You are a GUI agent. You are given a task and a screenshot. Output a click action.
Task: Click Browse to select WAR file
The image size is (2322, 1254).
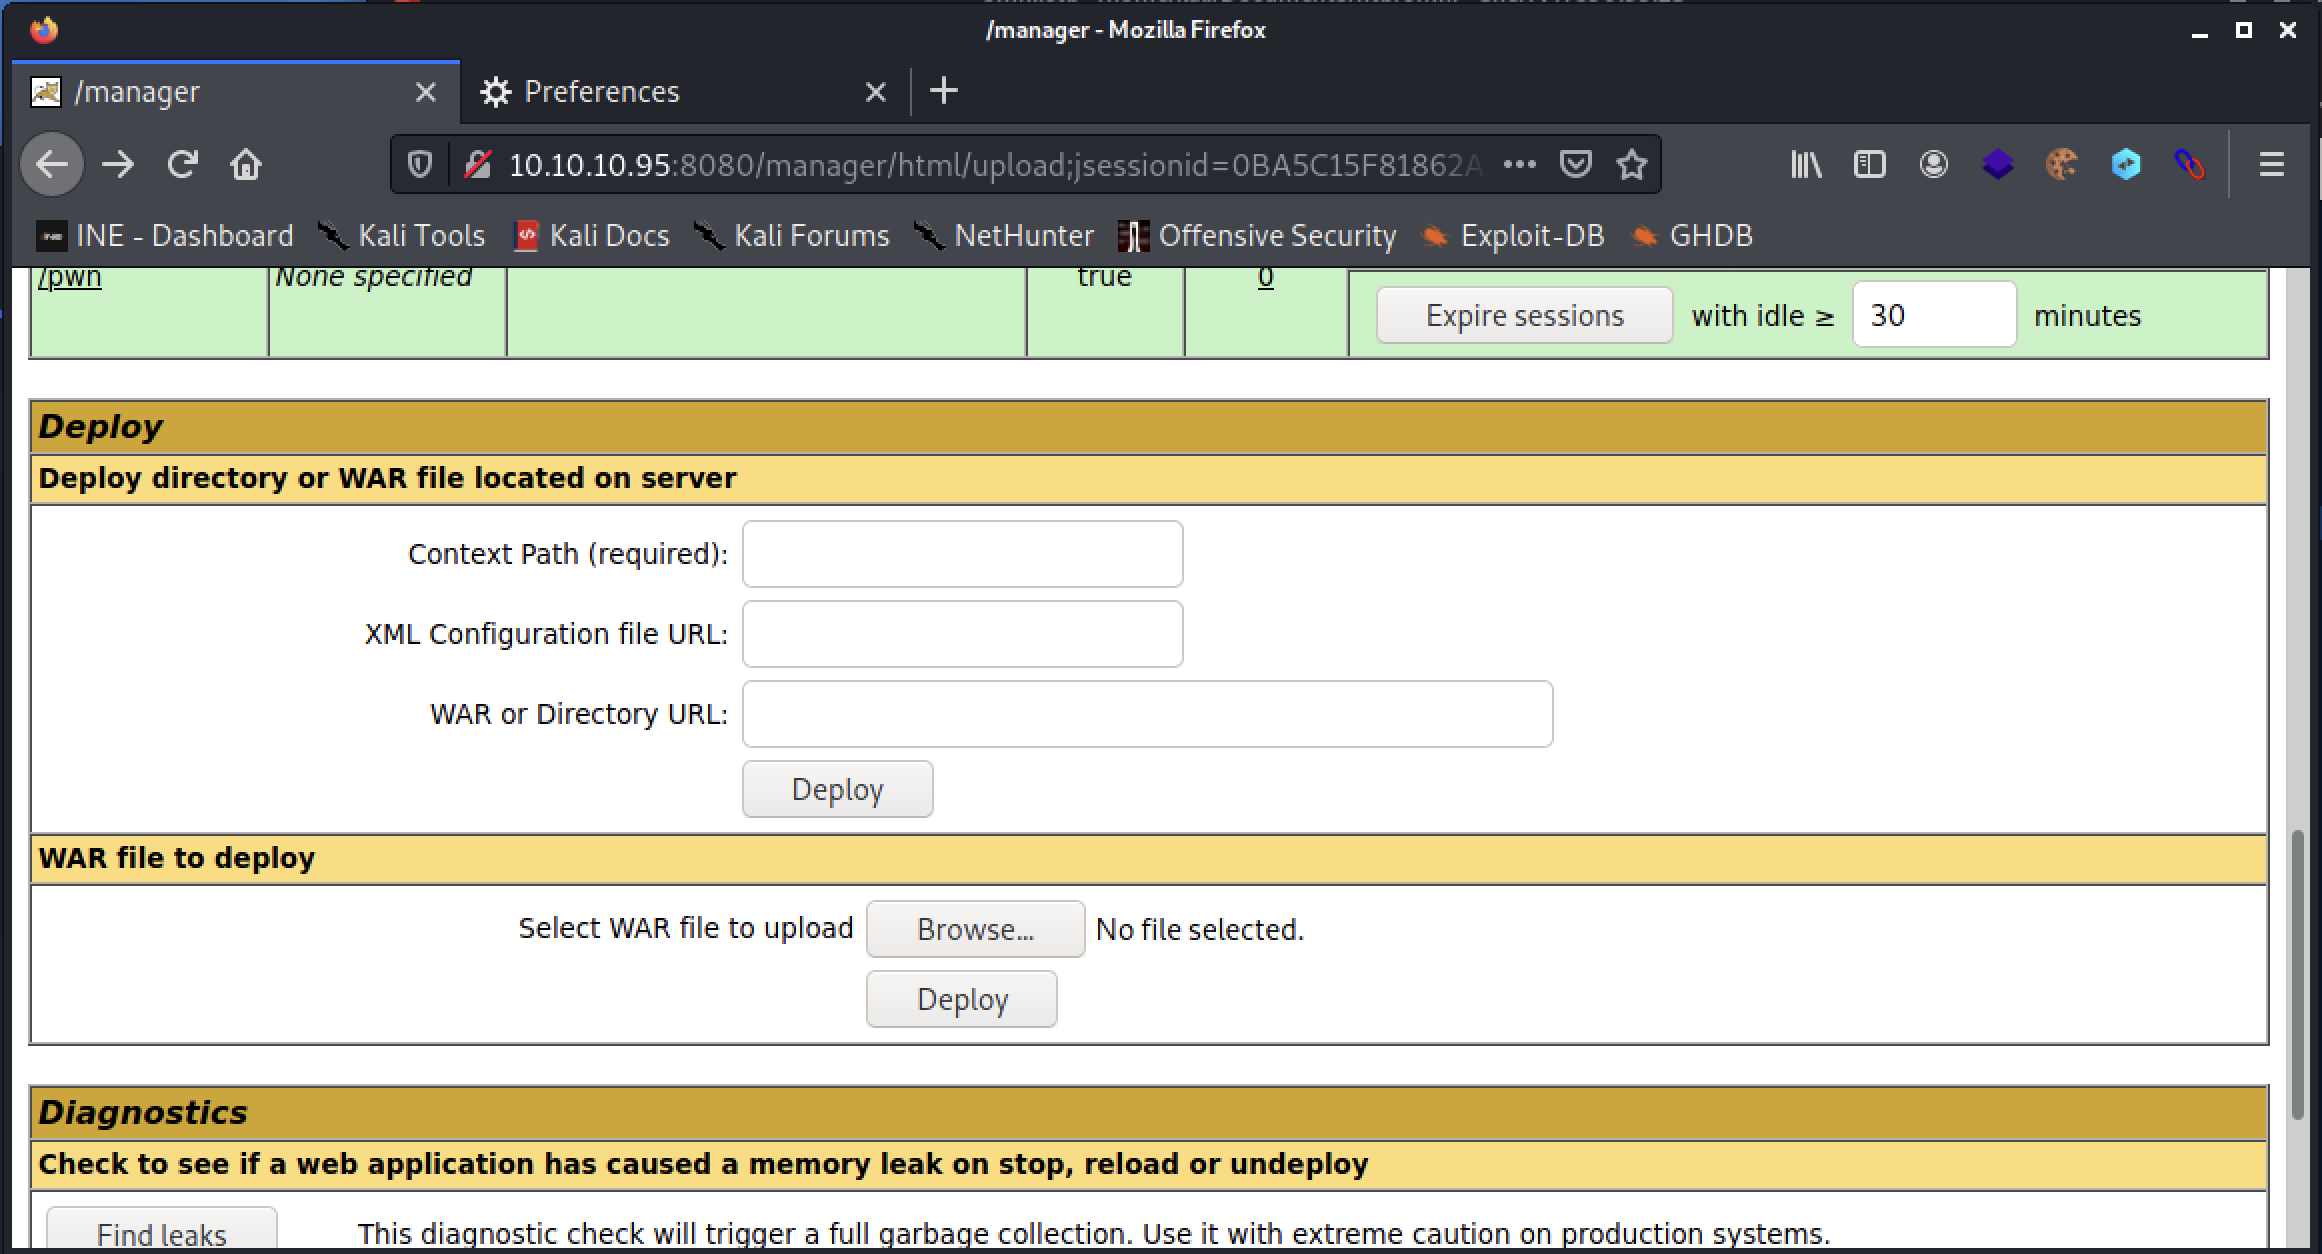974,929
